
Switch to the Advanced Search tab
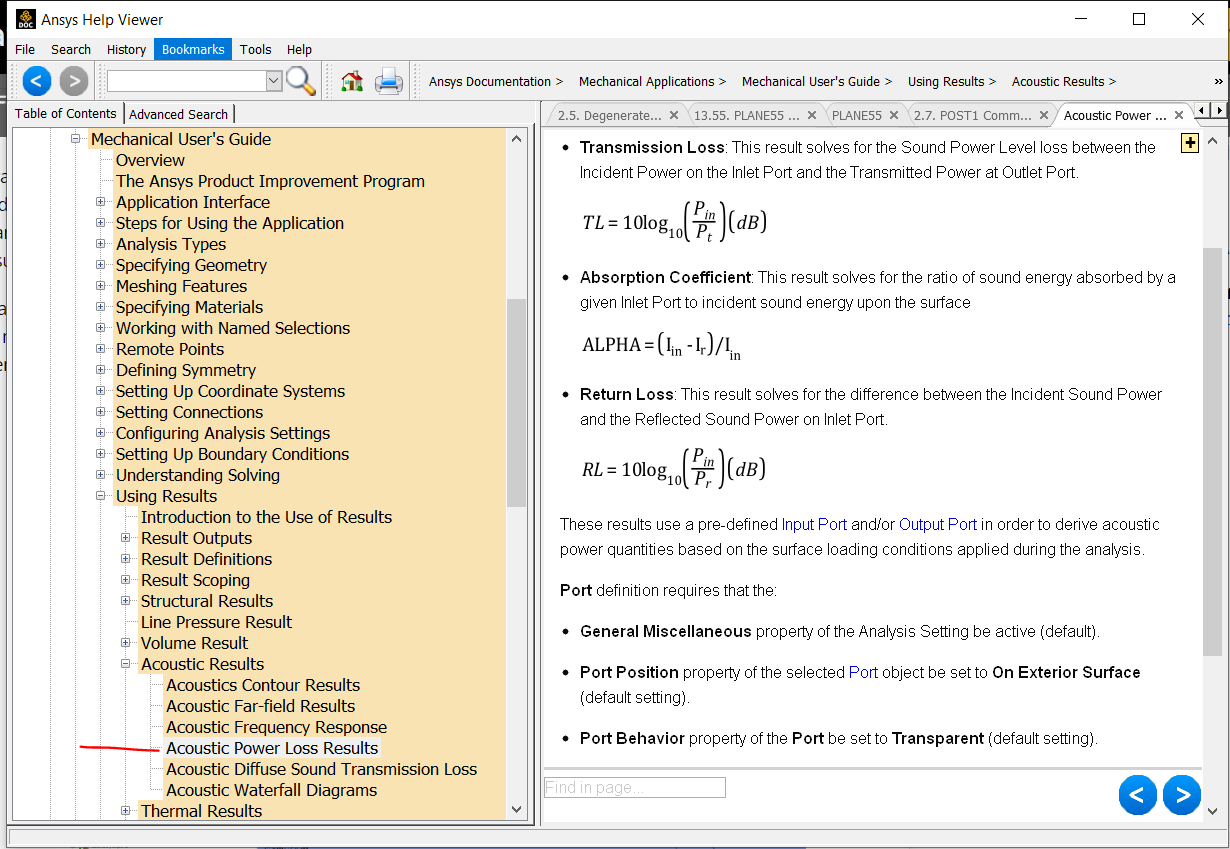(x=179, y=114)
